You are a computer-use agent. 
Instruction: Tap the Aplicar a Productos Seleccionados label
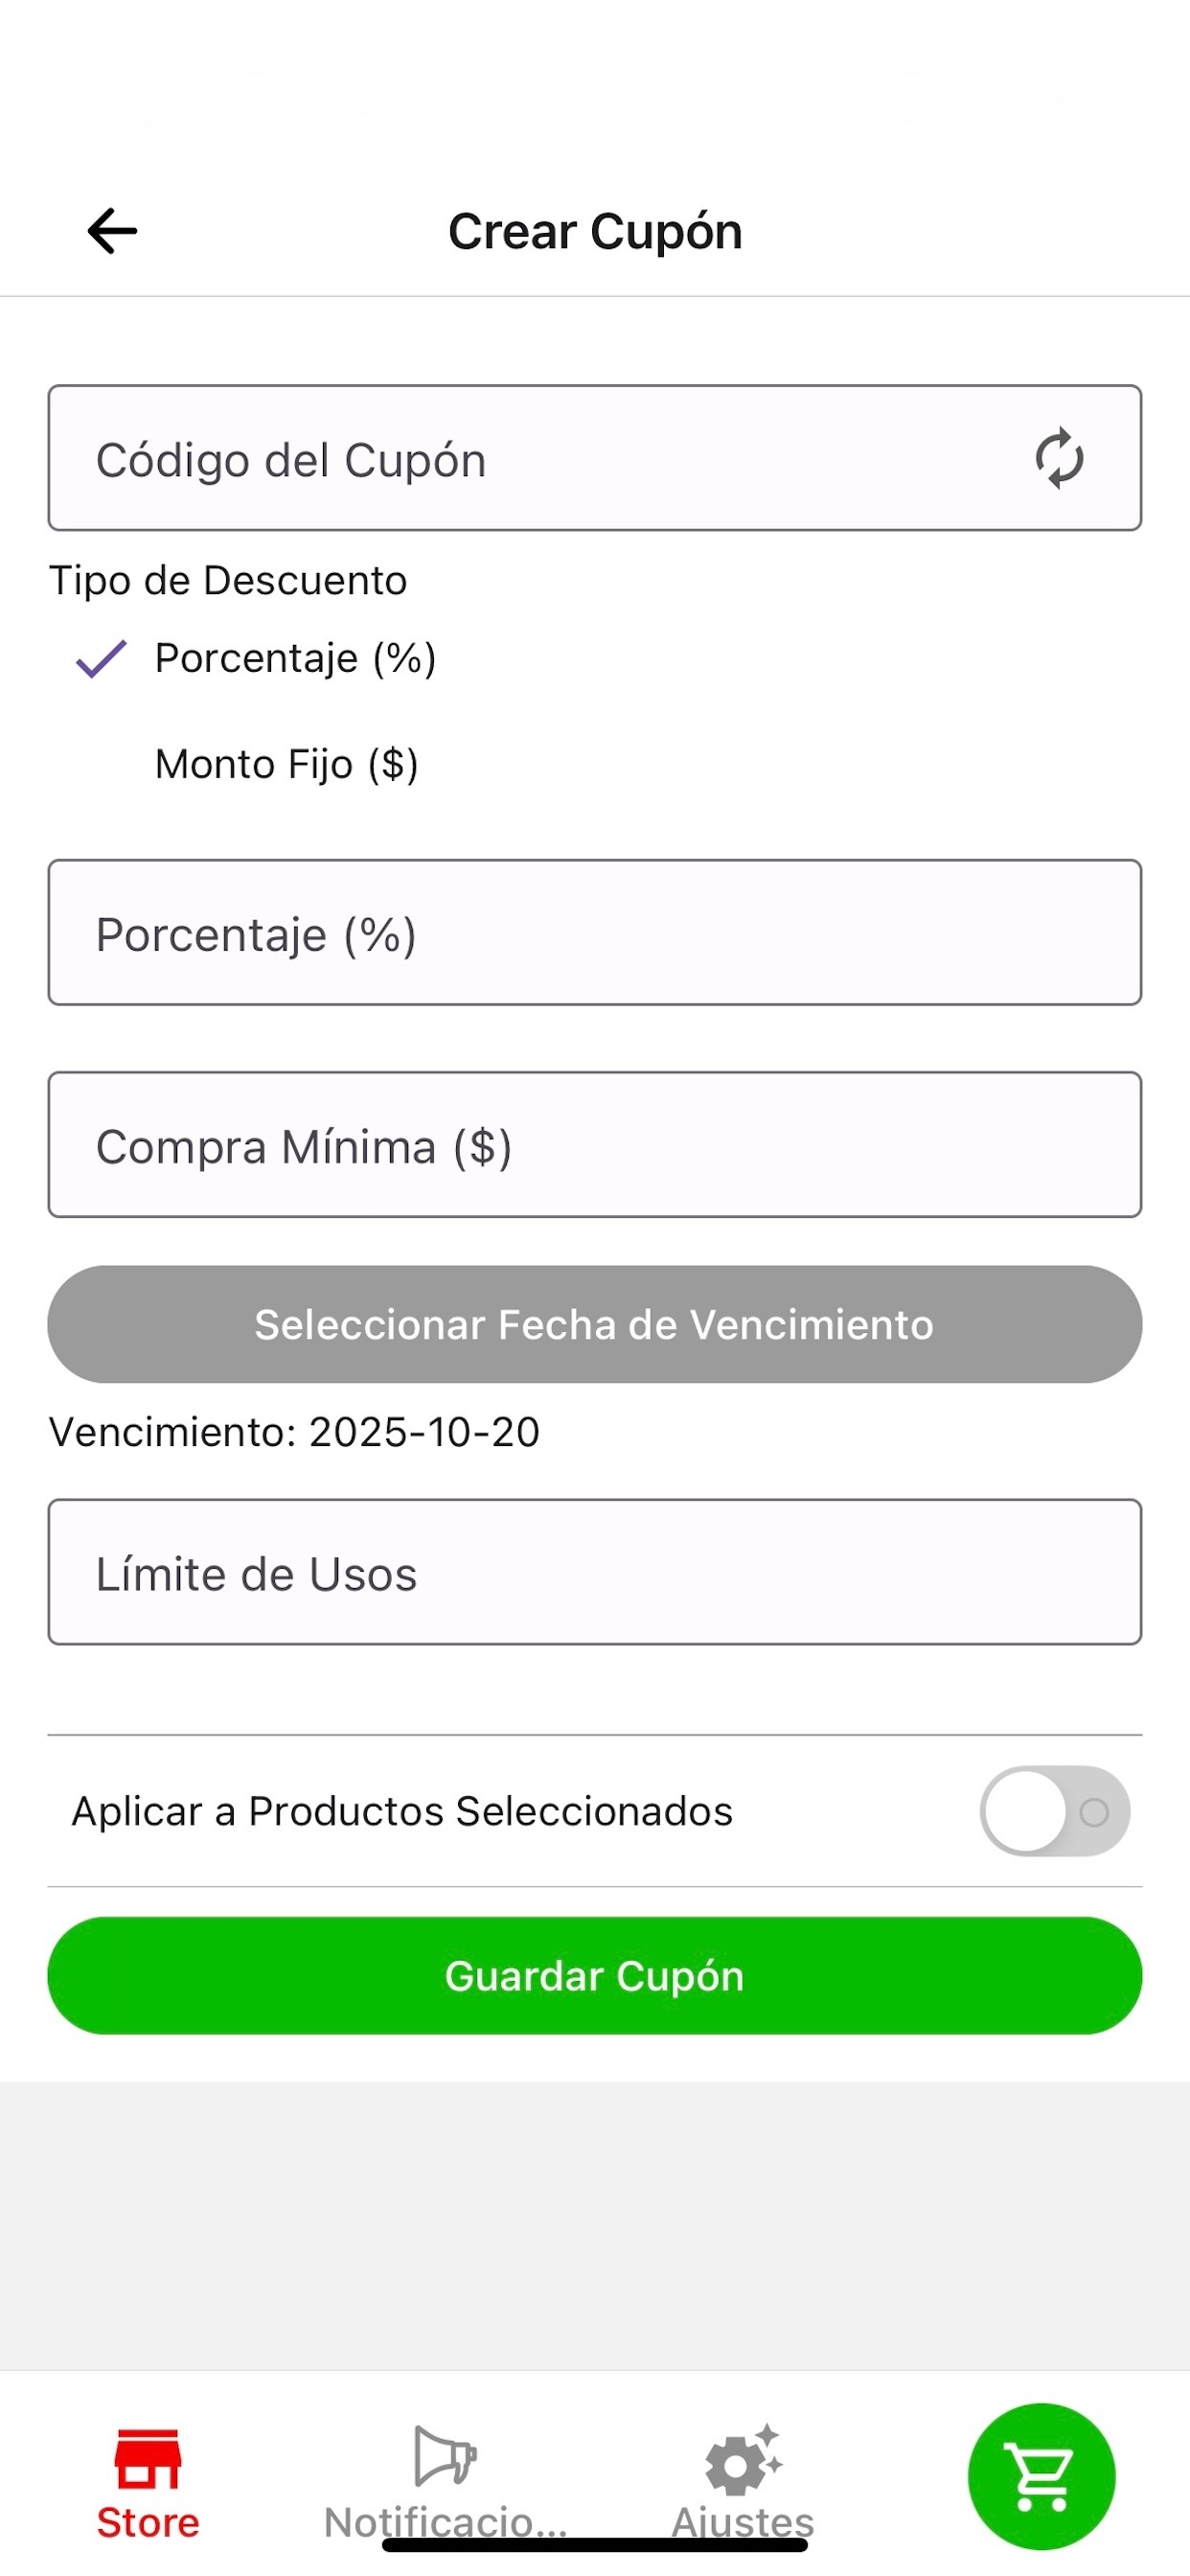click(402, 1811)
